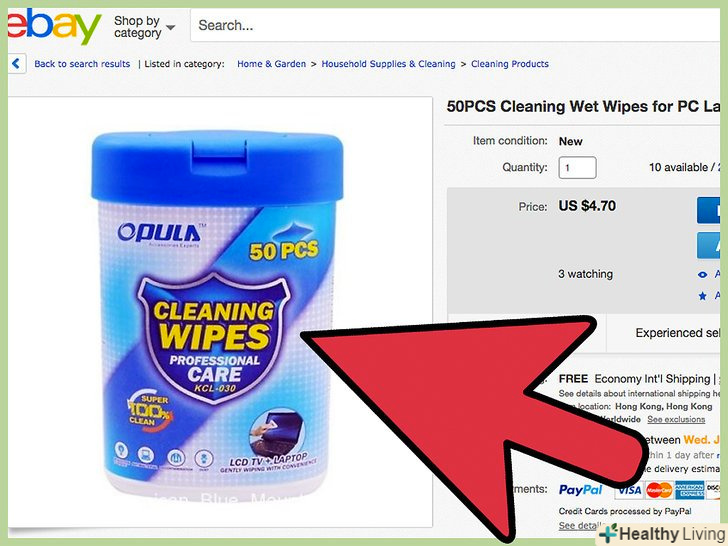Click Back to search results link
The height and width of the screenshot is (546, 728).
pos(82,64)
